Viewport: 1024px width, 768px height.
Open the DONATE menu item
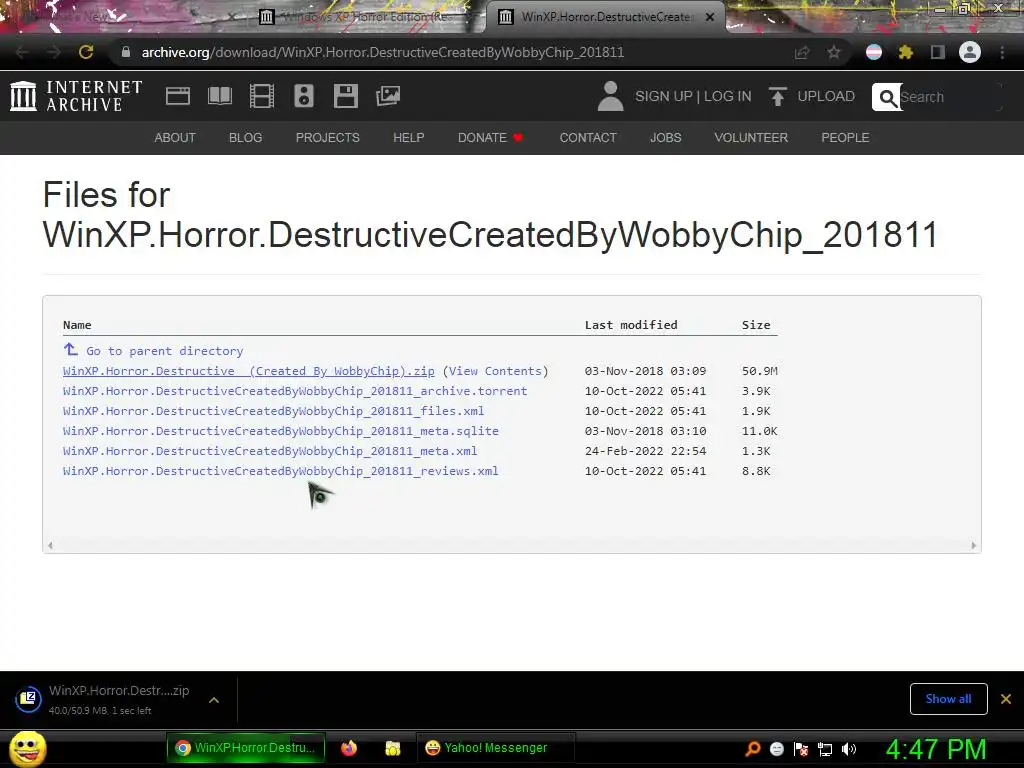490,138
